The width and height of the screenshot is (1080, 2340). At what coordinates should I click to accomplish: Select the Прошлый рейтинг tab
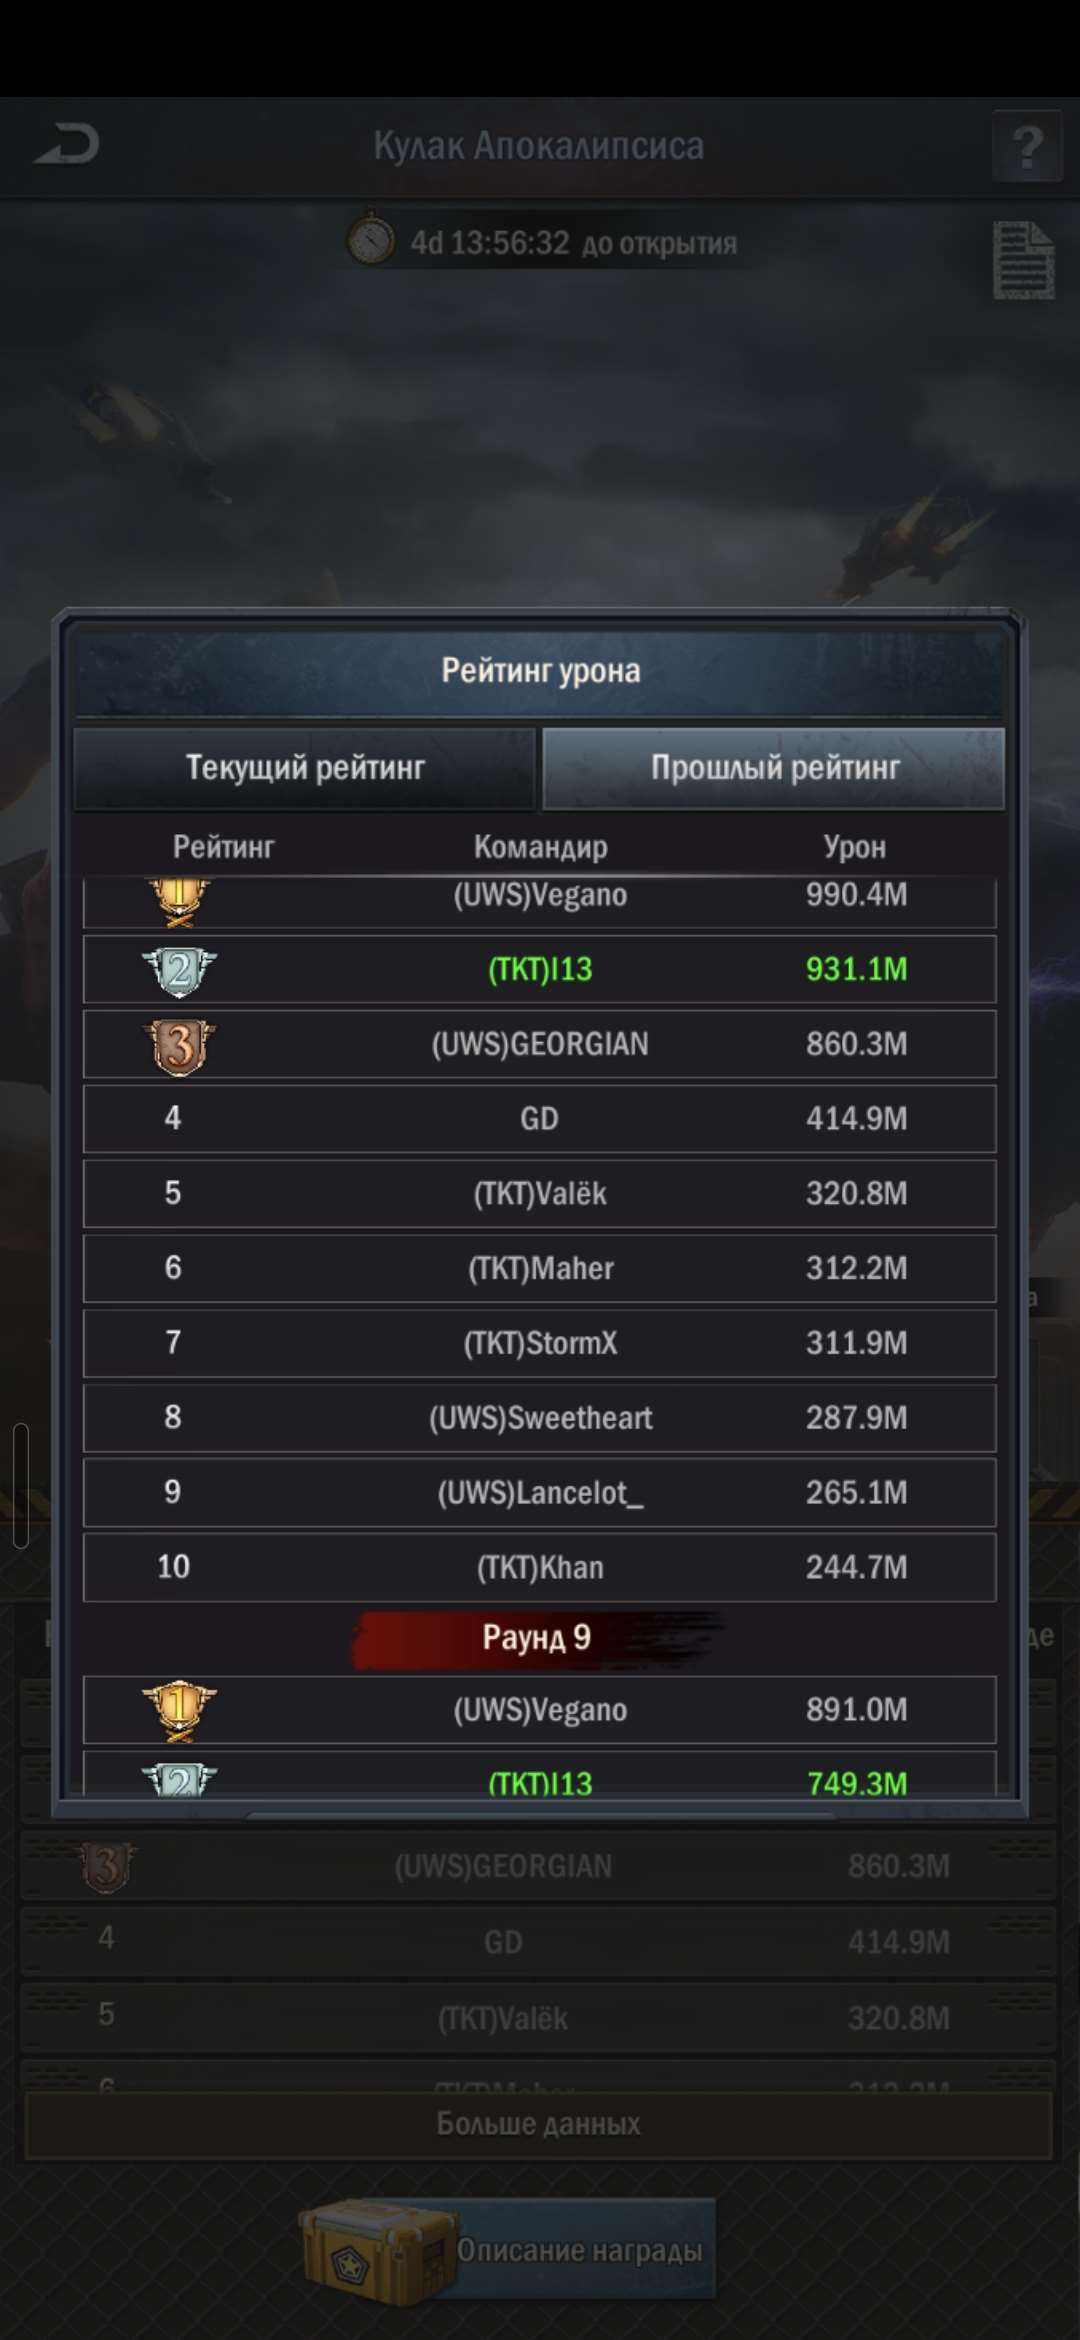(x=773, y=768)
